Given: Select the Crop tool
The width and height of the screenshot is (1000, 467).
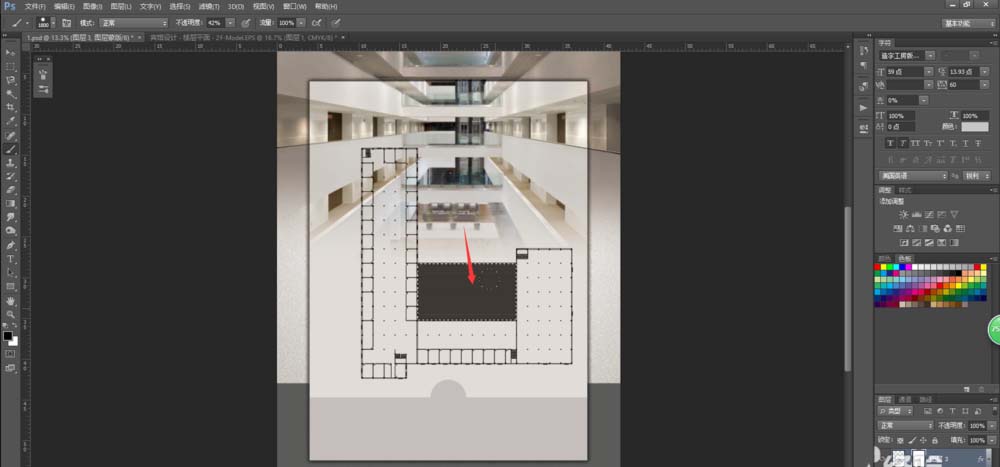Looking at the screenshot, I should pyautogui.click(x=10, y=107).
